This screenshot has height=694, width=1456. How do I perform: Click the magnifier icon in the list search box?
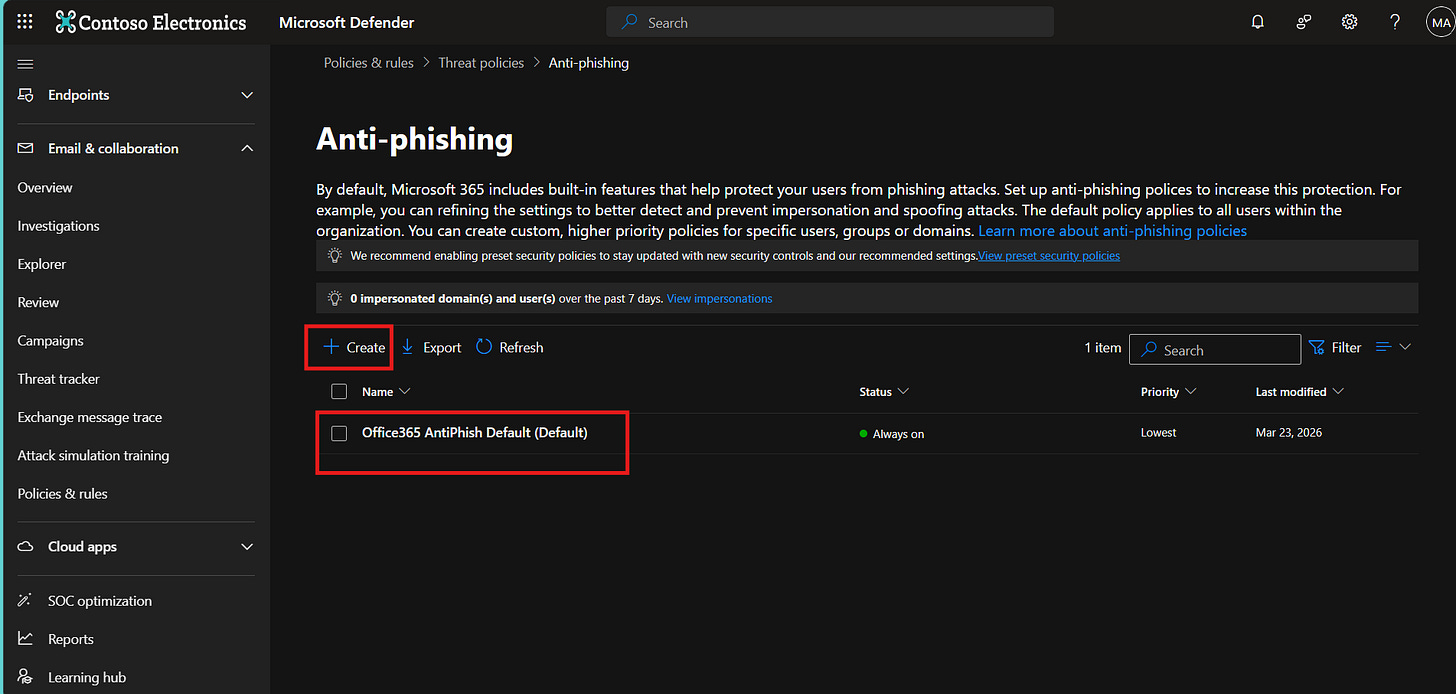(x=1149, y=350)
